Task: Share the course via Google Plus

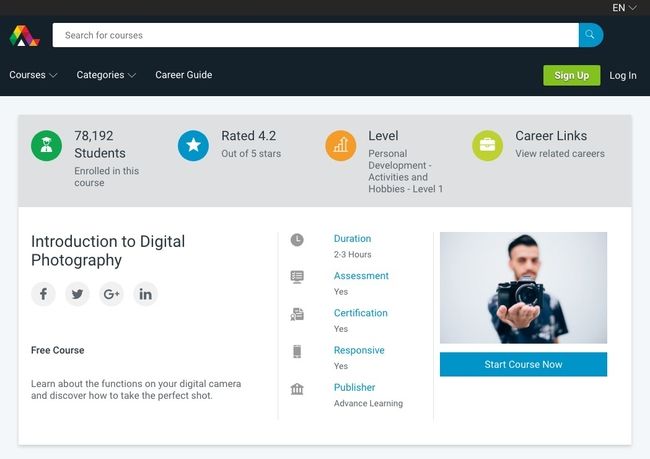Action: click(111, 294)
